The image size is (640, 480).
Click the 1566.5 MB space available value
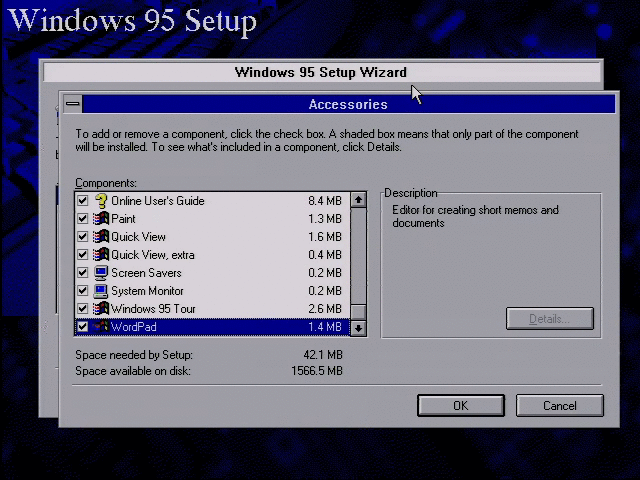click(x=317, y=371)
